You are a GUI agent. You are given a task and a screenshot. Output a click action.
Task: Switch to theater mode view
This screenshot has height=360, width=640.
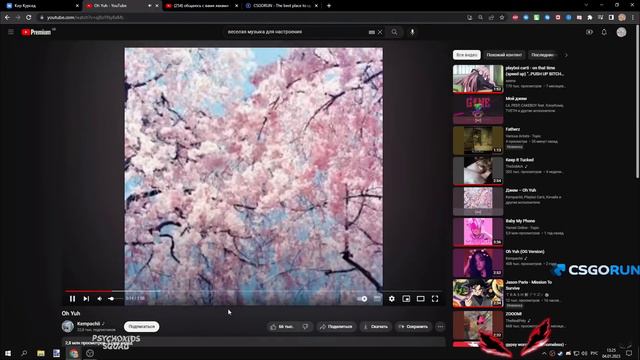tap(420, 299)
